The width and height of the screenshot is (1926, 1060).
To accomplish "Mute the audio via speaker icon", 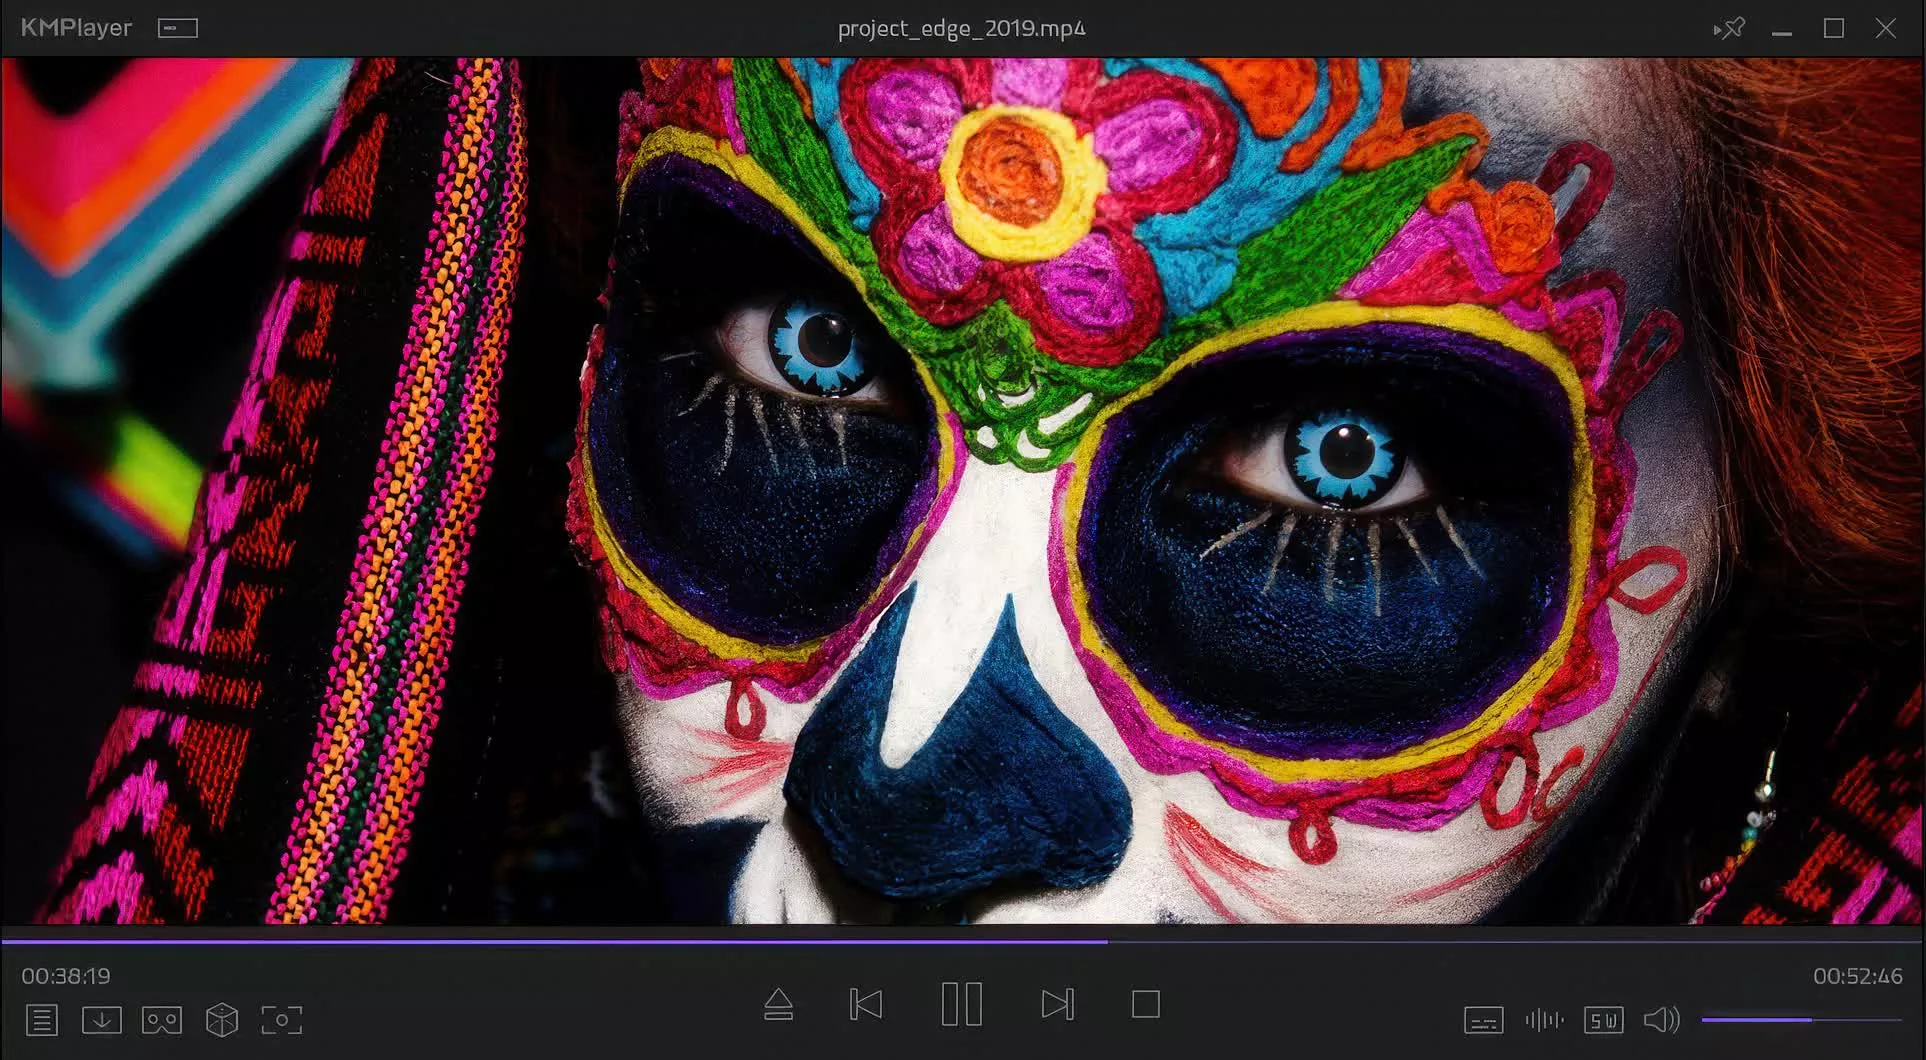I will tap(1662, 1020).
